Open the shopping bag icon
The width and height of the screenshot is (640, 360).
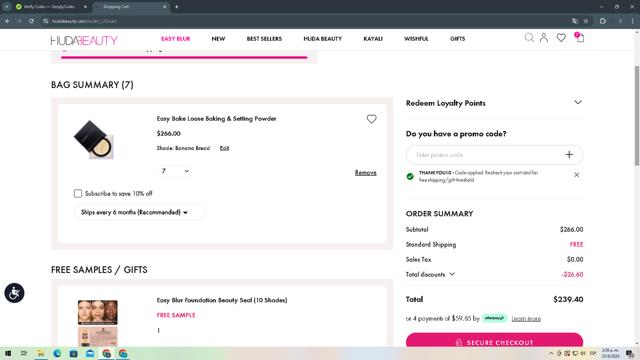point(580,38)
